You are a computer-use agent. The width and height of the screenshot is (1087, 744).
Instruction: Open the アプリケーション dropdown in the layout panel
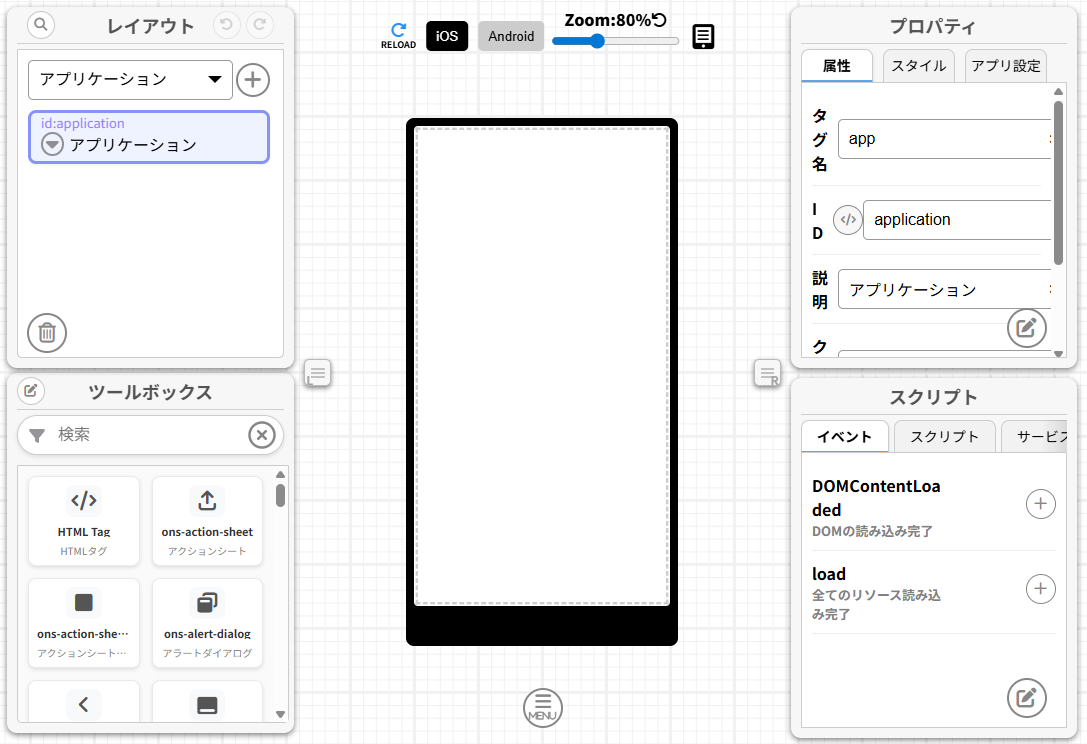pos(130,80)
